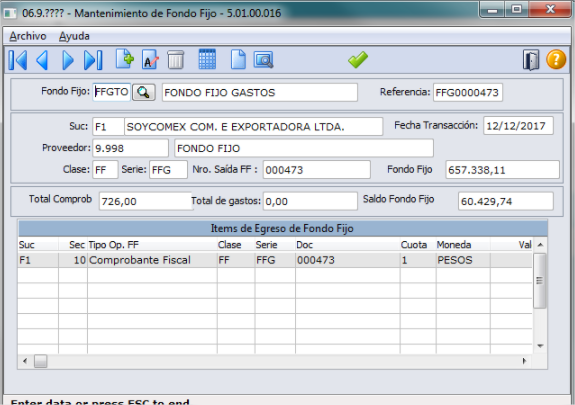The width and height of the screenshot is (575, 405).
Task: Select Fecha Transacción field 12/12/2017
Action: coord(518,126)
